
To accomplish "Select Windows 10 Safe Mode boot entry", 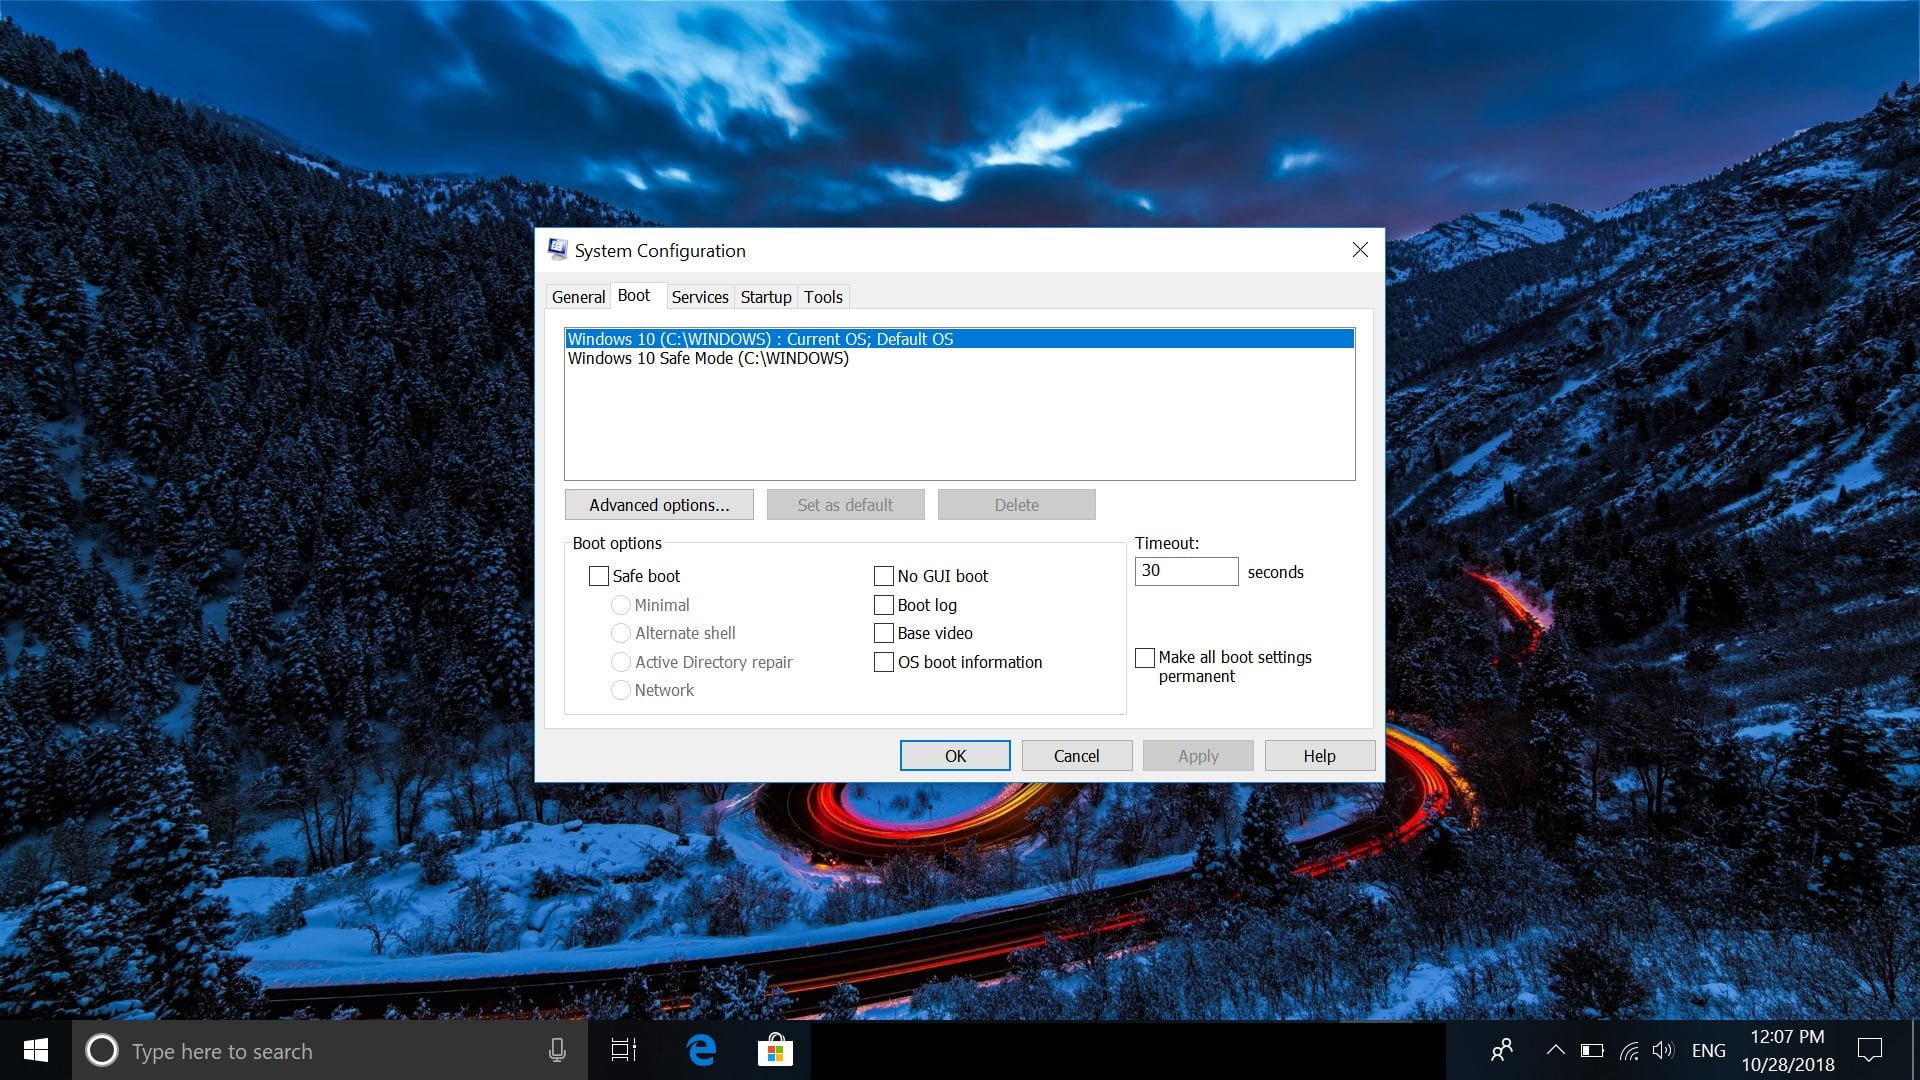I will point(708,358).
